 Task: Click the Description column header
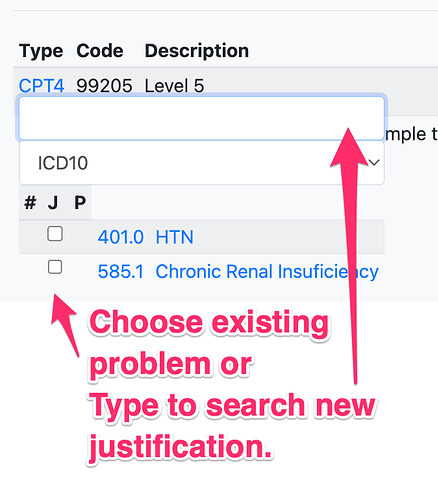197,51
